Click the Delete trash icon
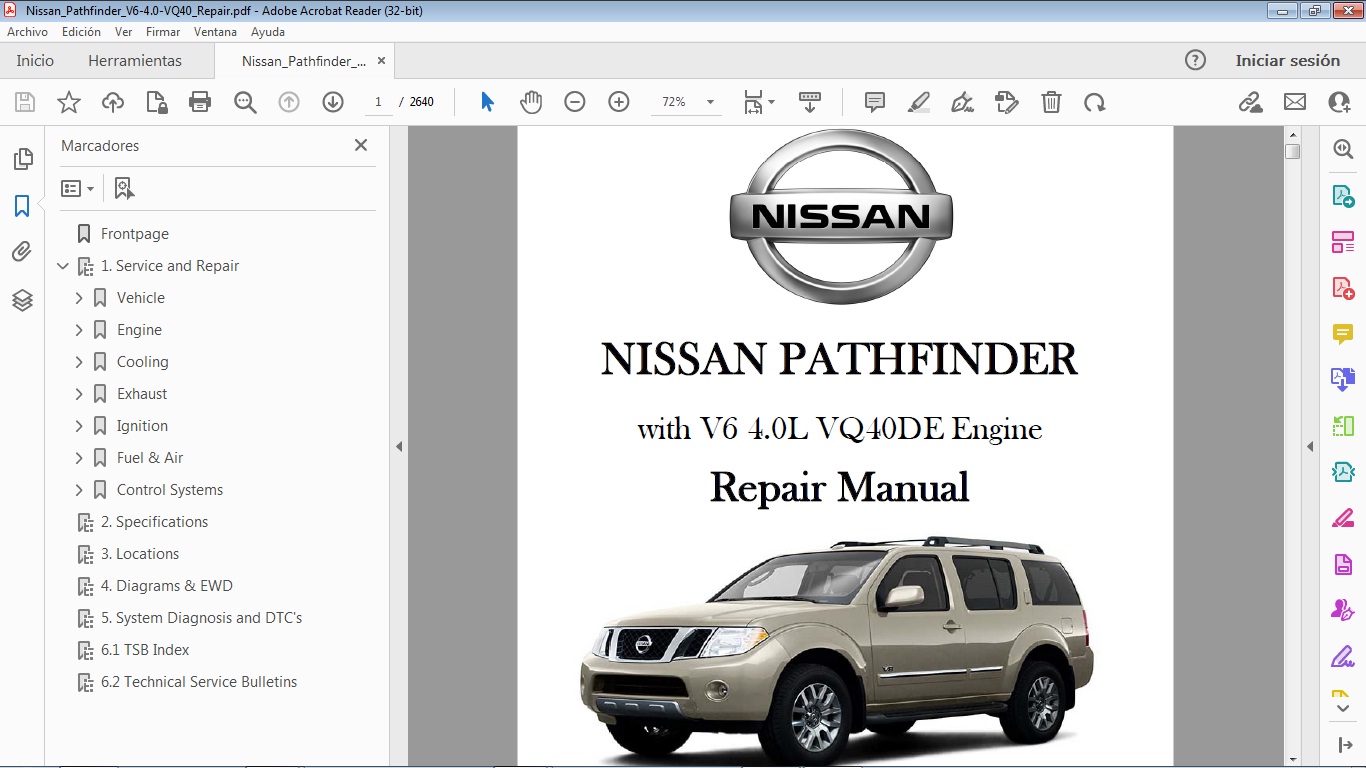This screenshot has height=768, width=1366. pos(1051,102)
